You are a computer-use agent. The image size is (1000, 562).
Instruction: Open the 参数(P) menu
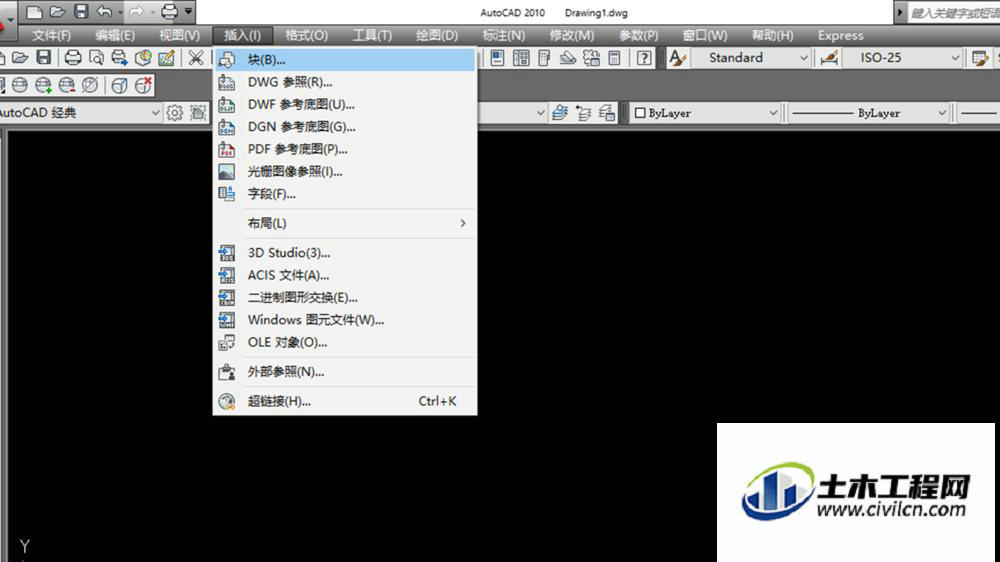(638, 36)
